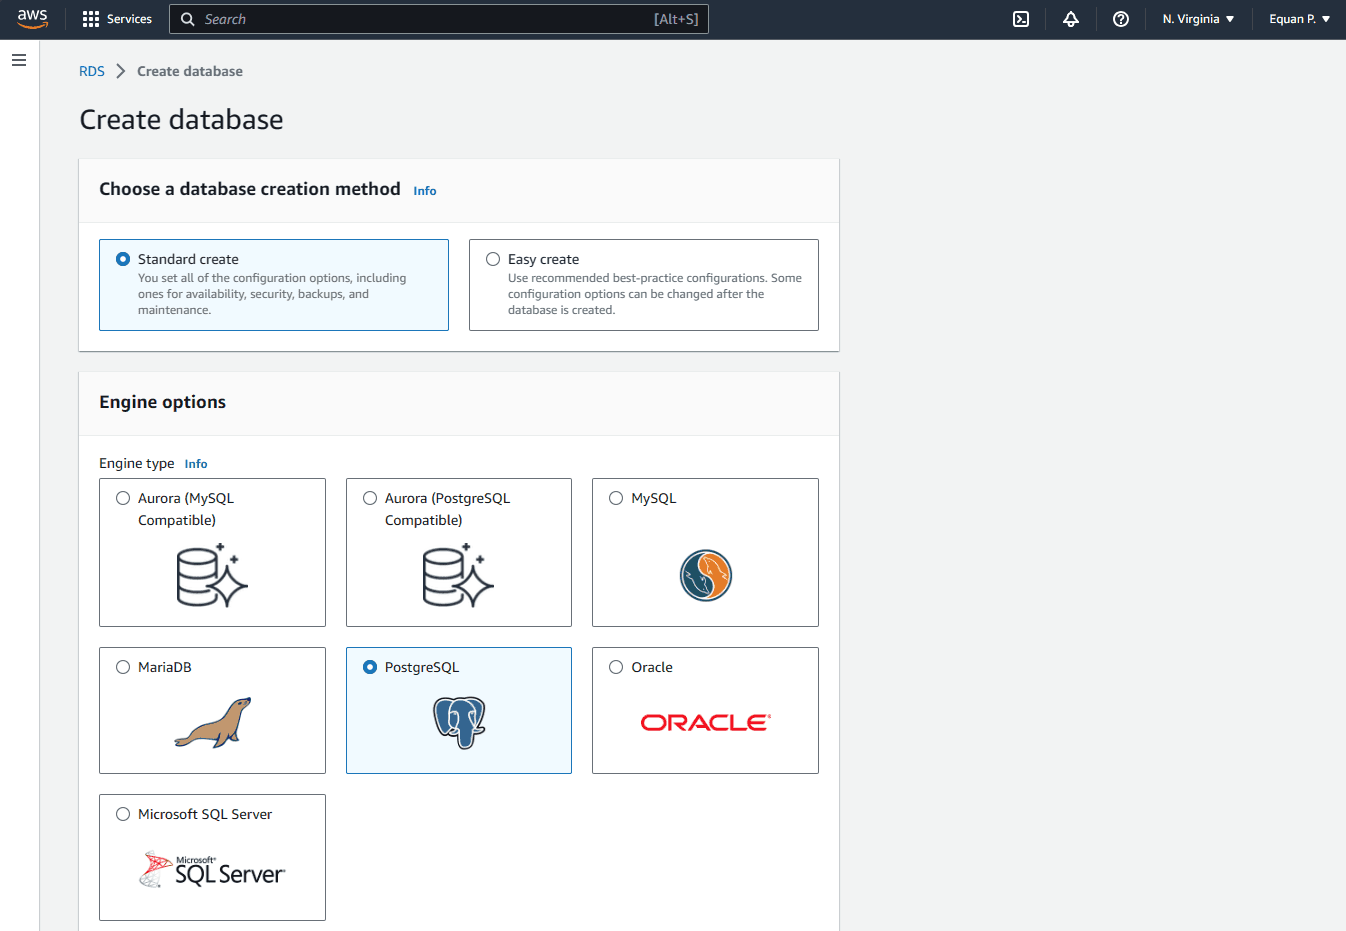Click inside the AWS search field
1346x931 pixels.
tap(439, 19)
